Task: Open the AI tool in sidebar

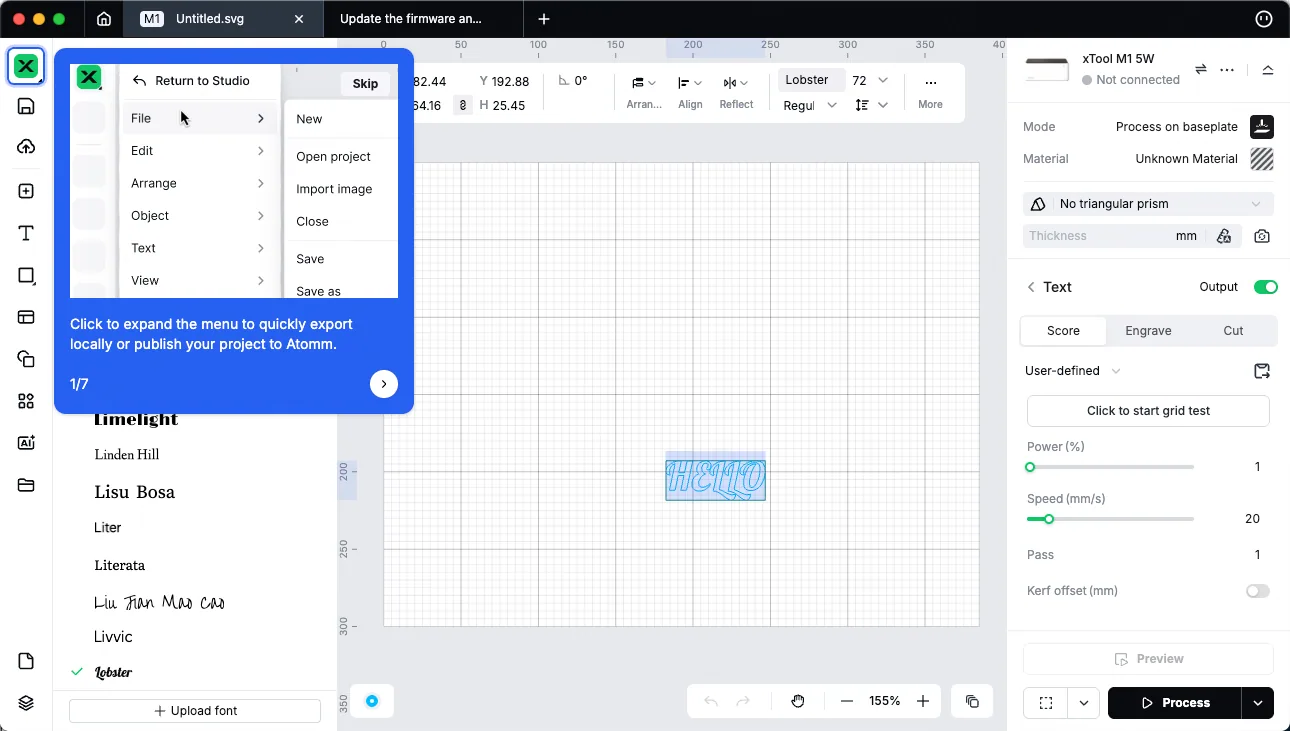Action: pos(26,443)
